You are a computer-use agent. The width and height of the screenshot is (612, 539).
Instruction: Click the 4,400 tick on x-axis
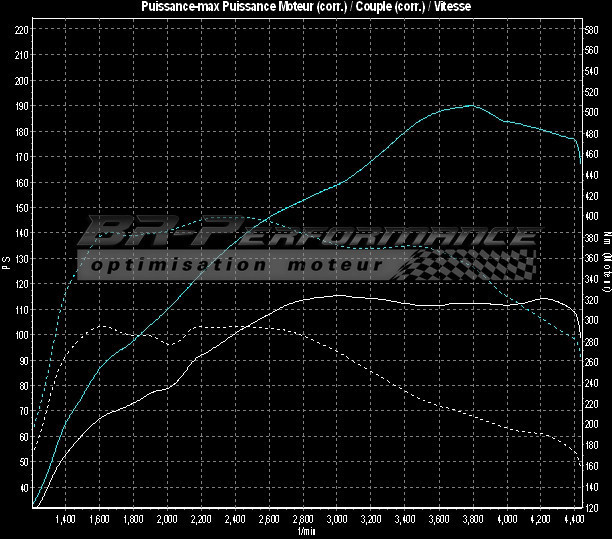(x=574, y=520)
